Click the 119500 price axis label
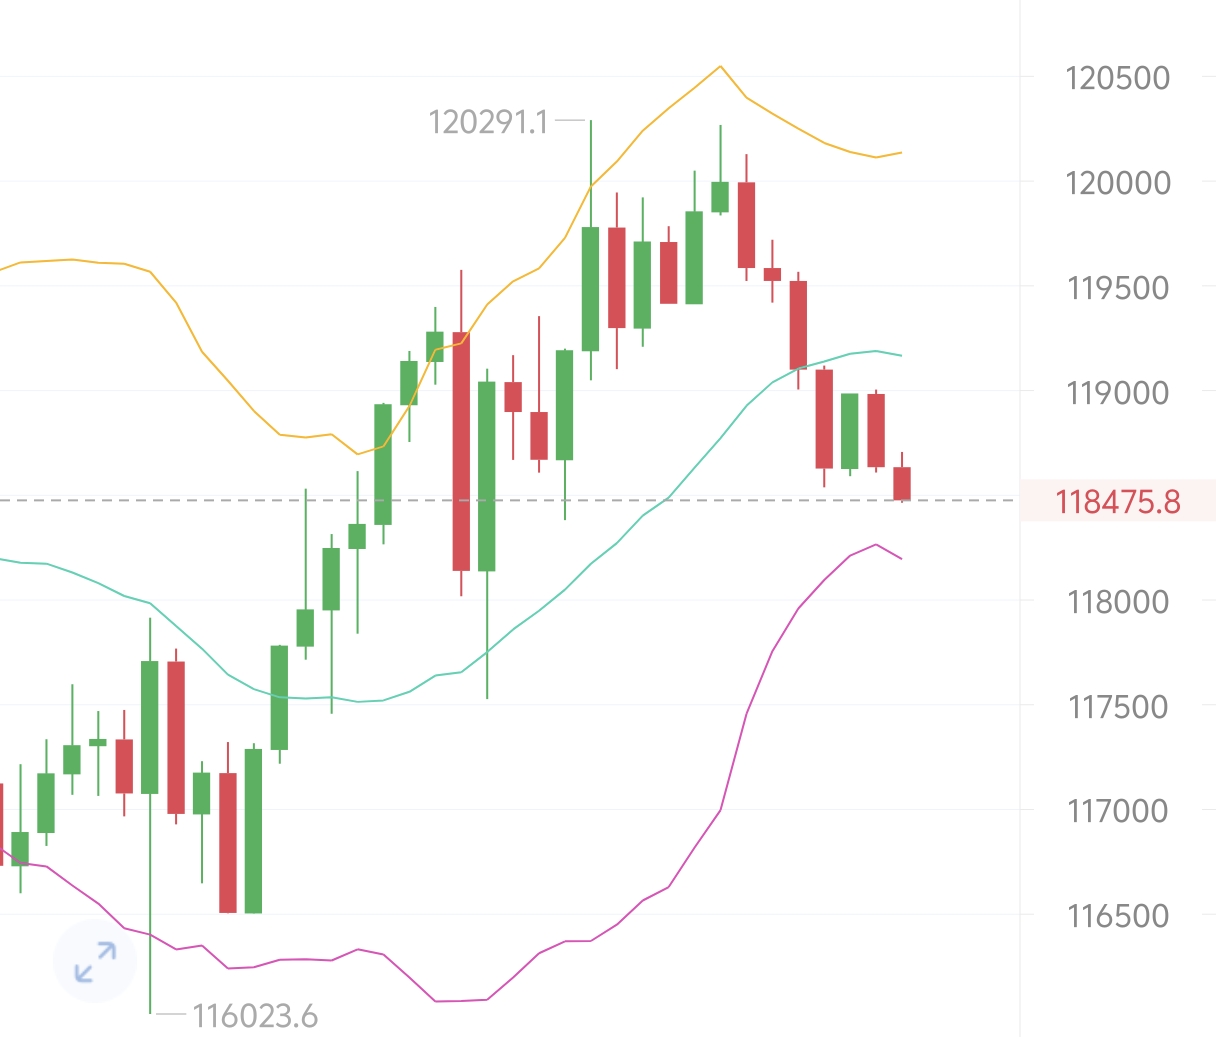This screenshot has height=1037, width=1216. (1117, 288)
